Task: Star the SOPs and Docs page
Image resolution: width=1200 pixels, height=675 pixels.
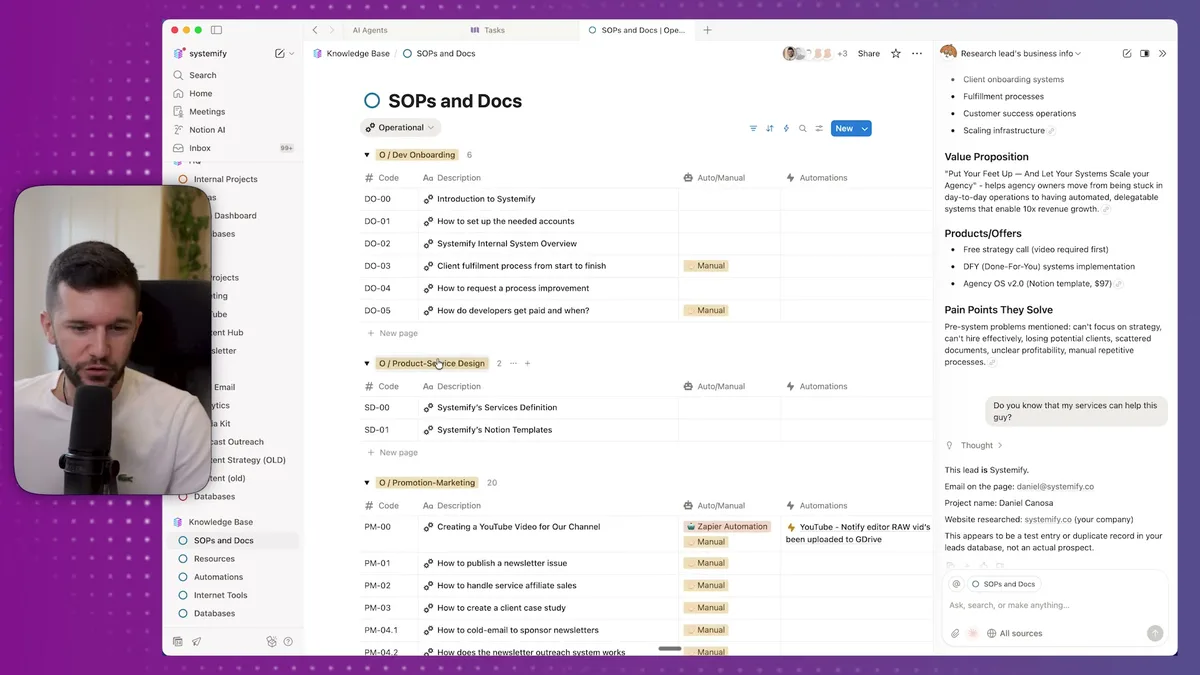Action: click(895, 53)
